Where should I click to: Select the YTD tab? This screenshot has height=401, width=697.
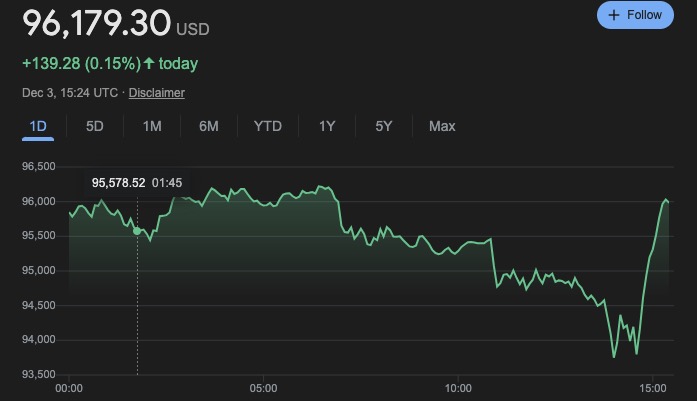[268, 126]
